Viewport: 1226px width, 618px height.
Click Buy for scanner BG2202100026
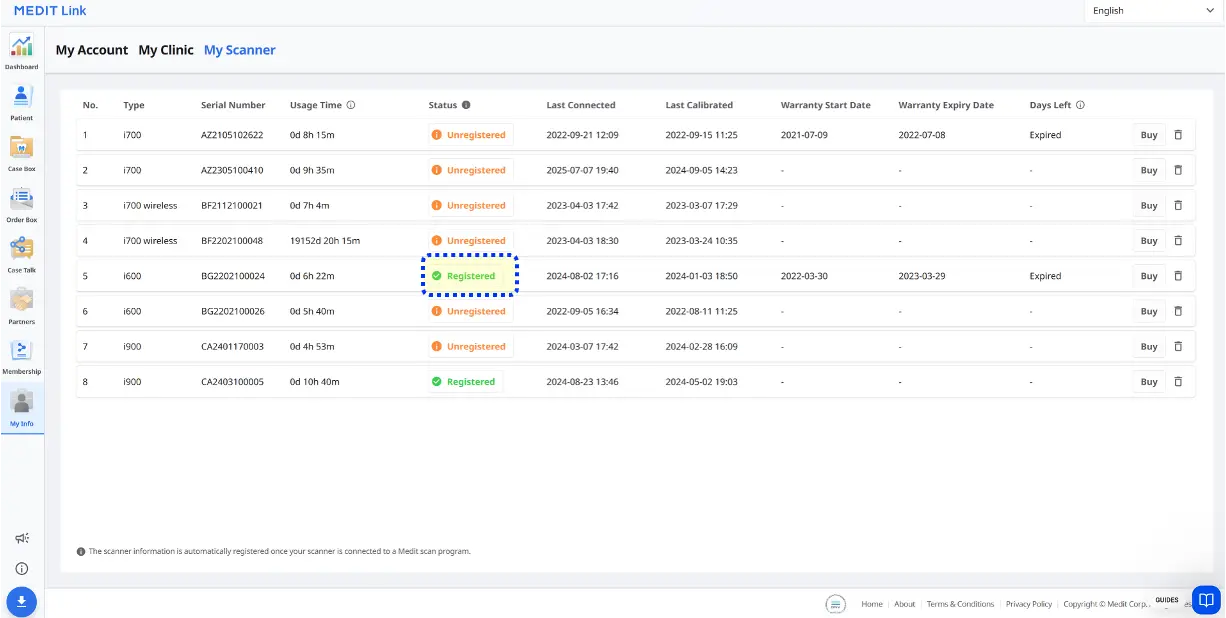(1149, 311)
